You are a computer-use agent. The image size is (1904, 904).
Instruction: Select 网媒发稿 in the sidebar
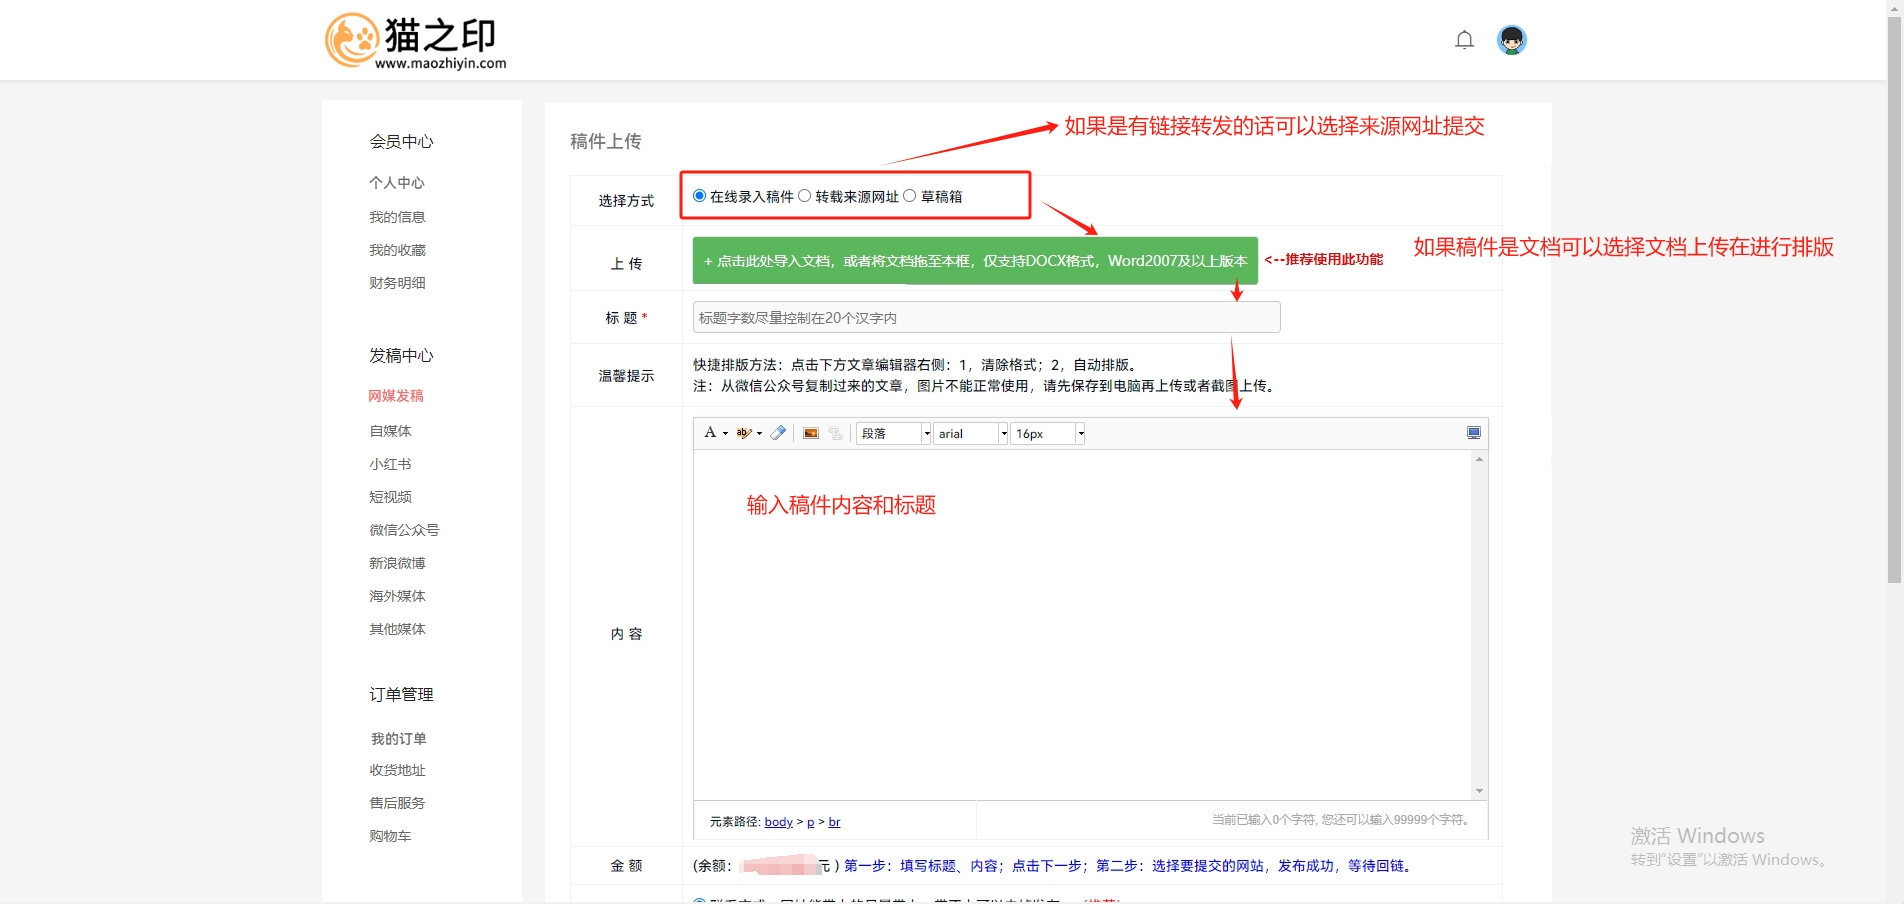(396, 396)
